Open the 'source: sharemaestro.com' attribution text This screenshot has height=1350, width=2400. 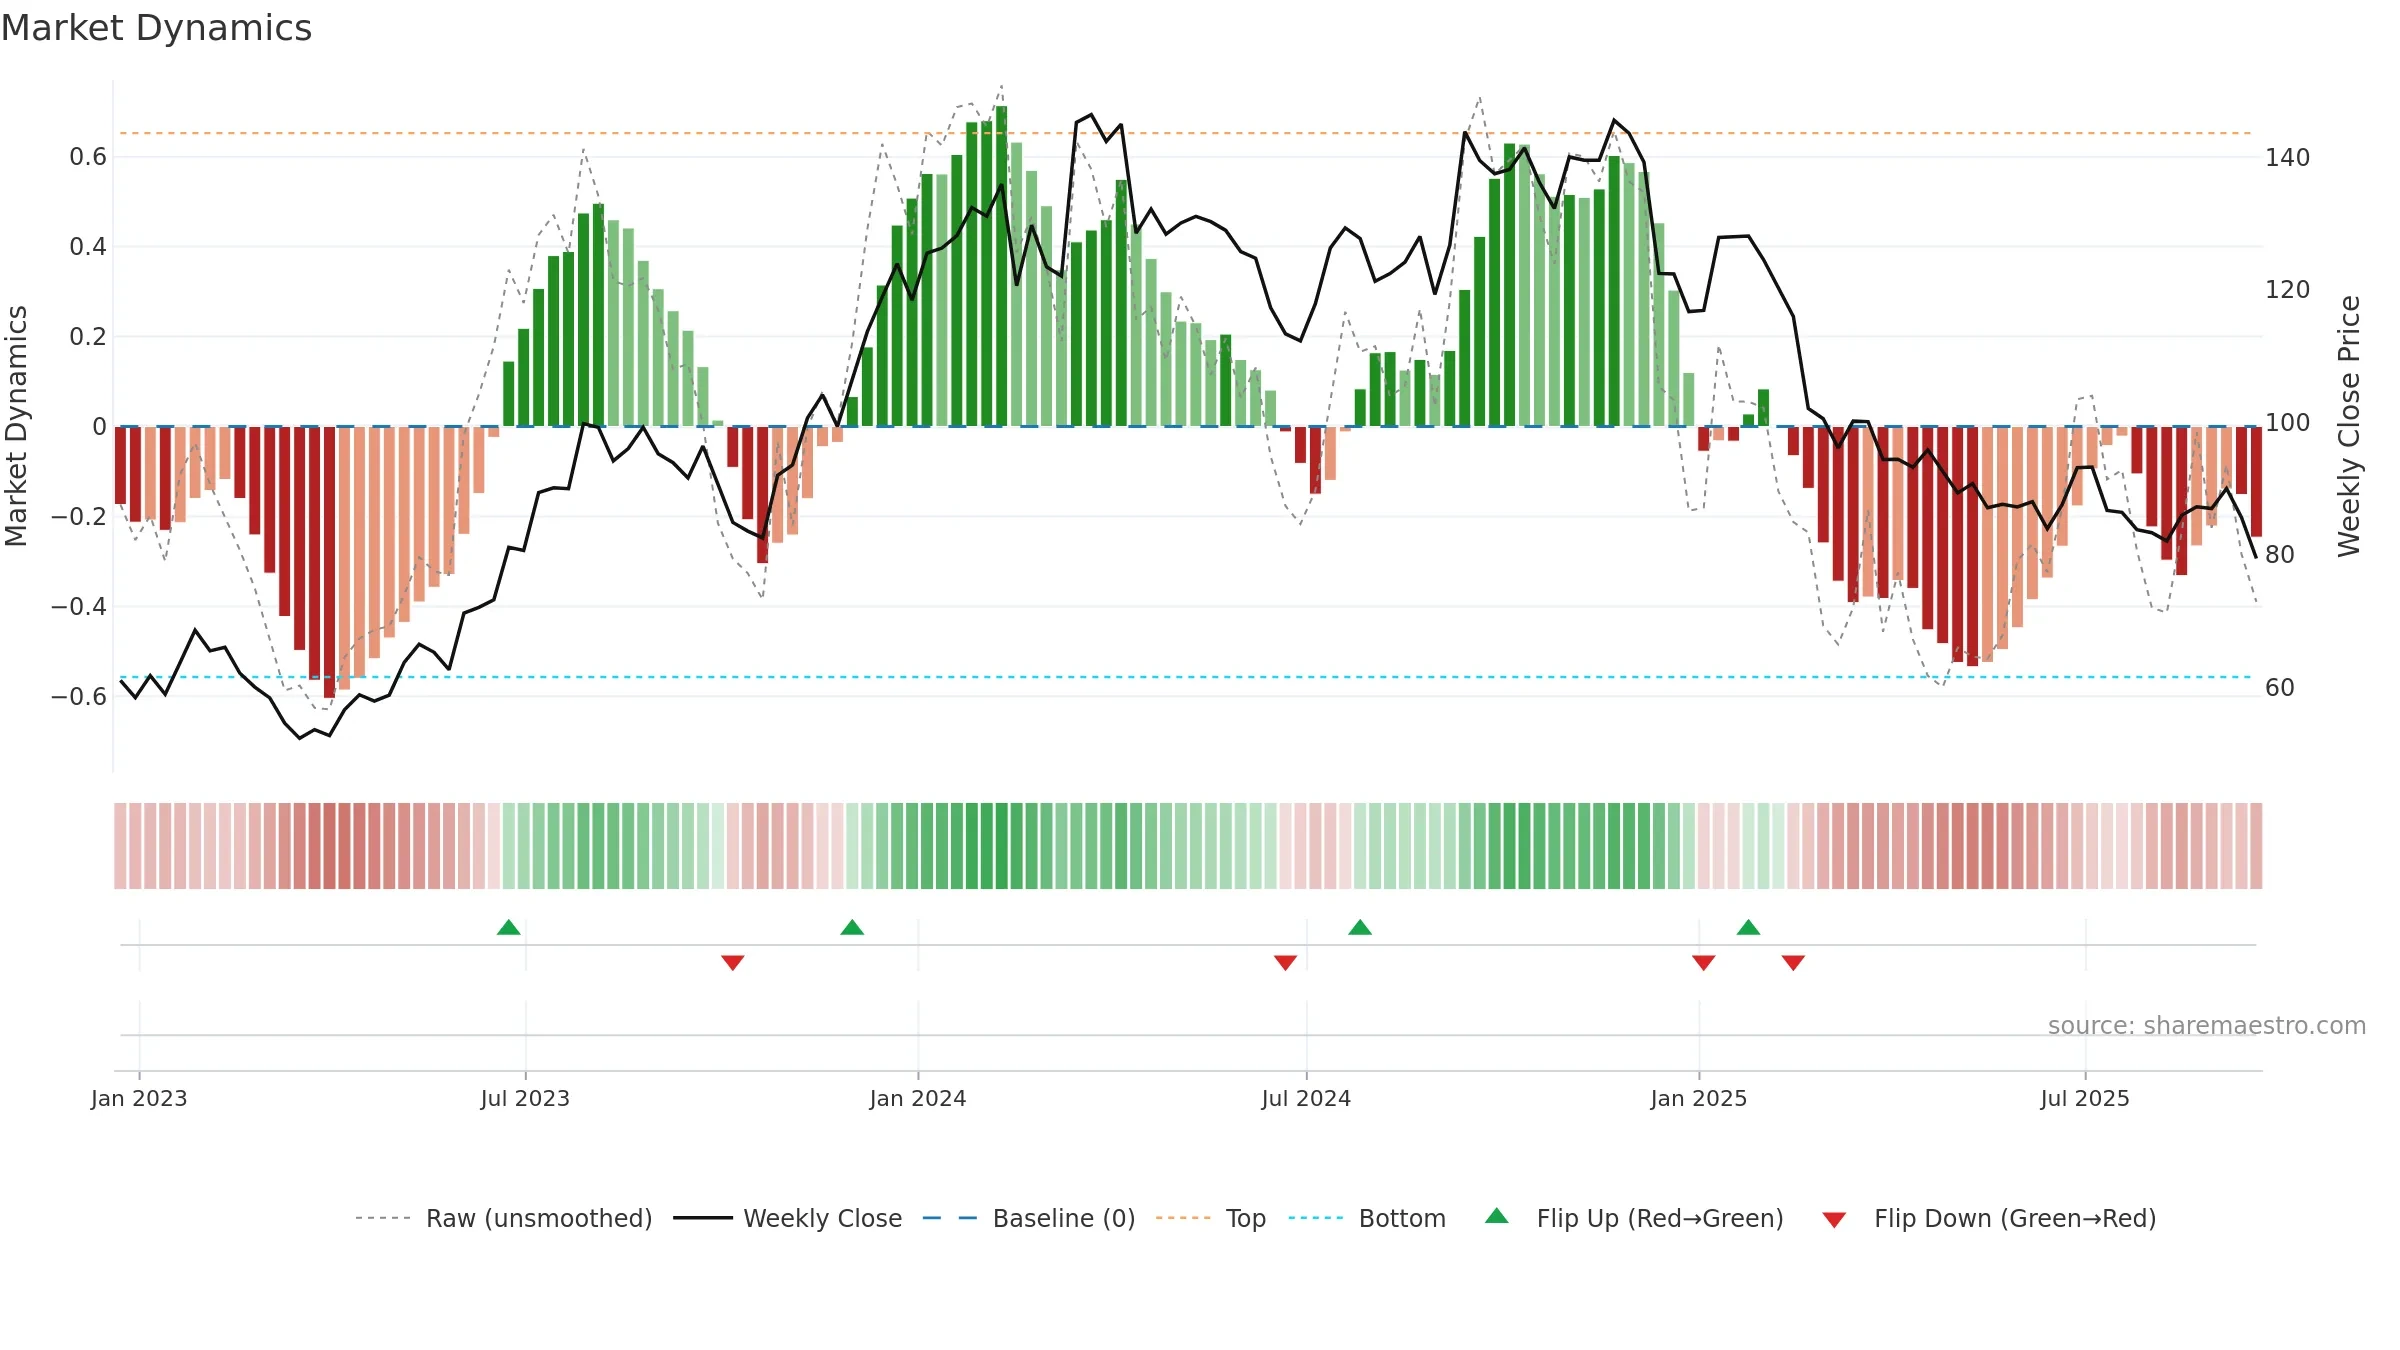[x=2207, y=1025]
